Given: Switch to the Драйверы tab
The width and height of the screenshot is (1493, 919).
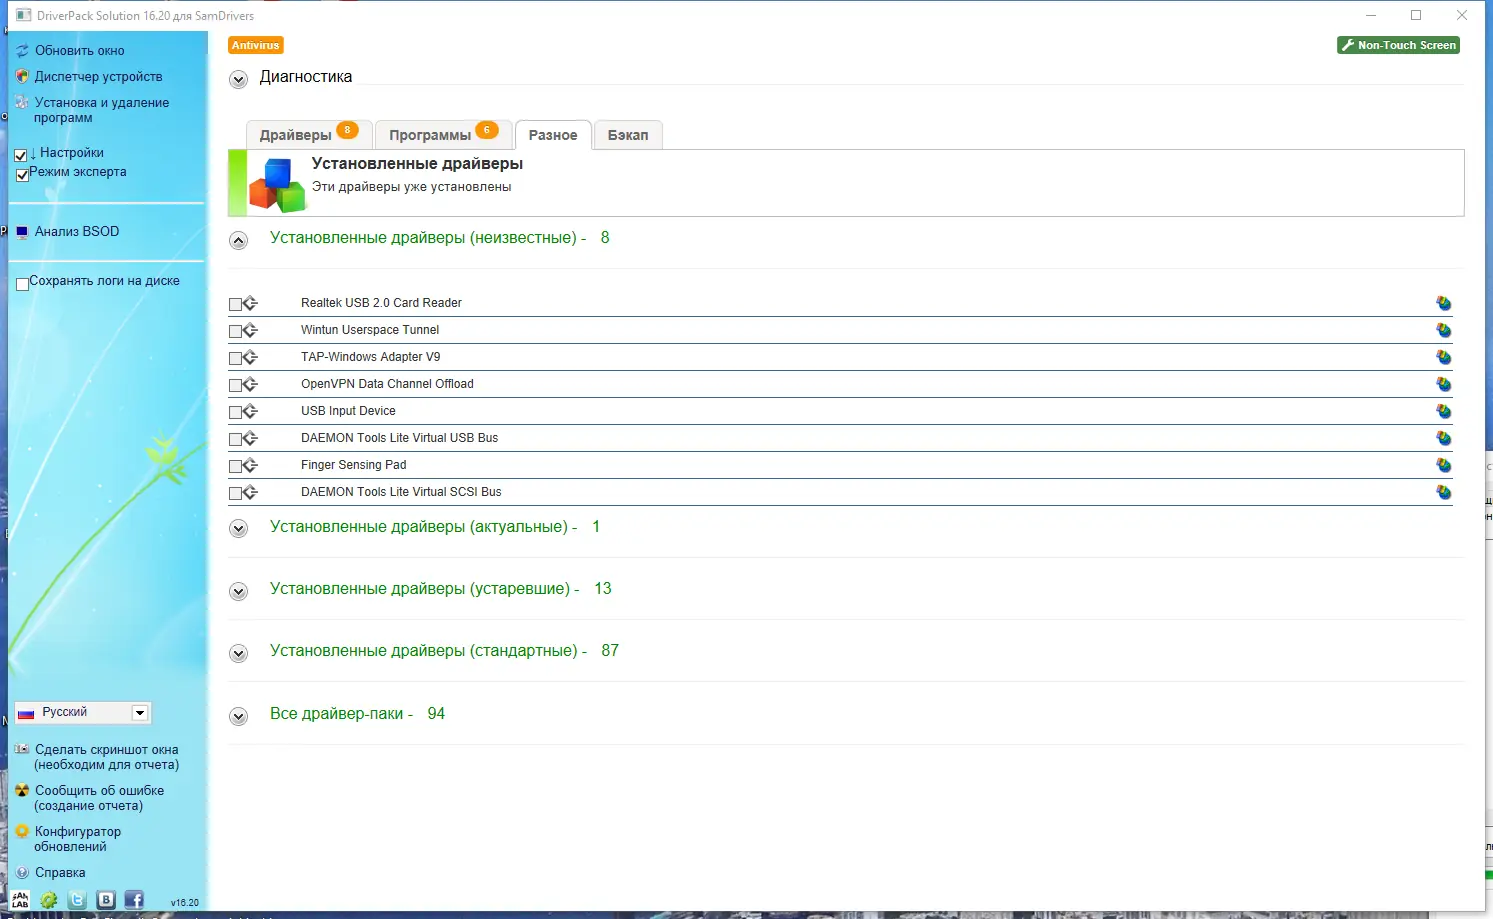Looking at the screenshot, I should [x=309, y=134].
